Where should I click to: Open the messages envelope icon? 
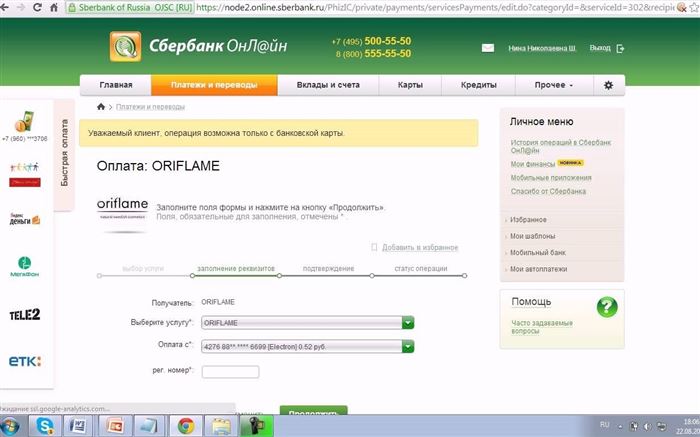click(x=488, y=48)
